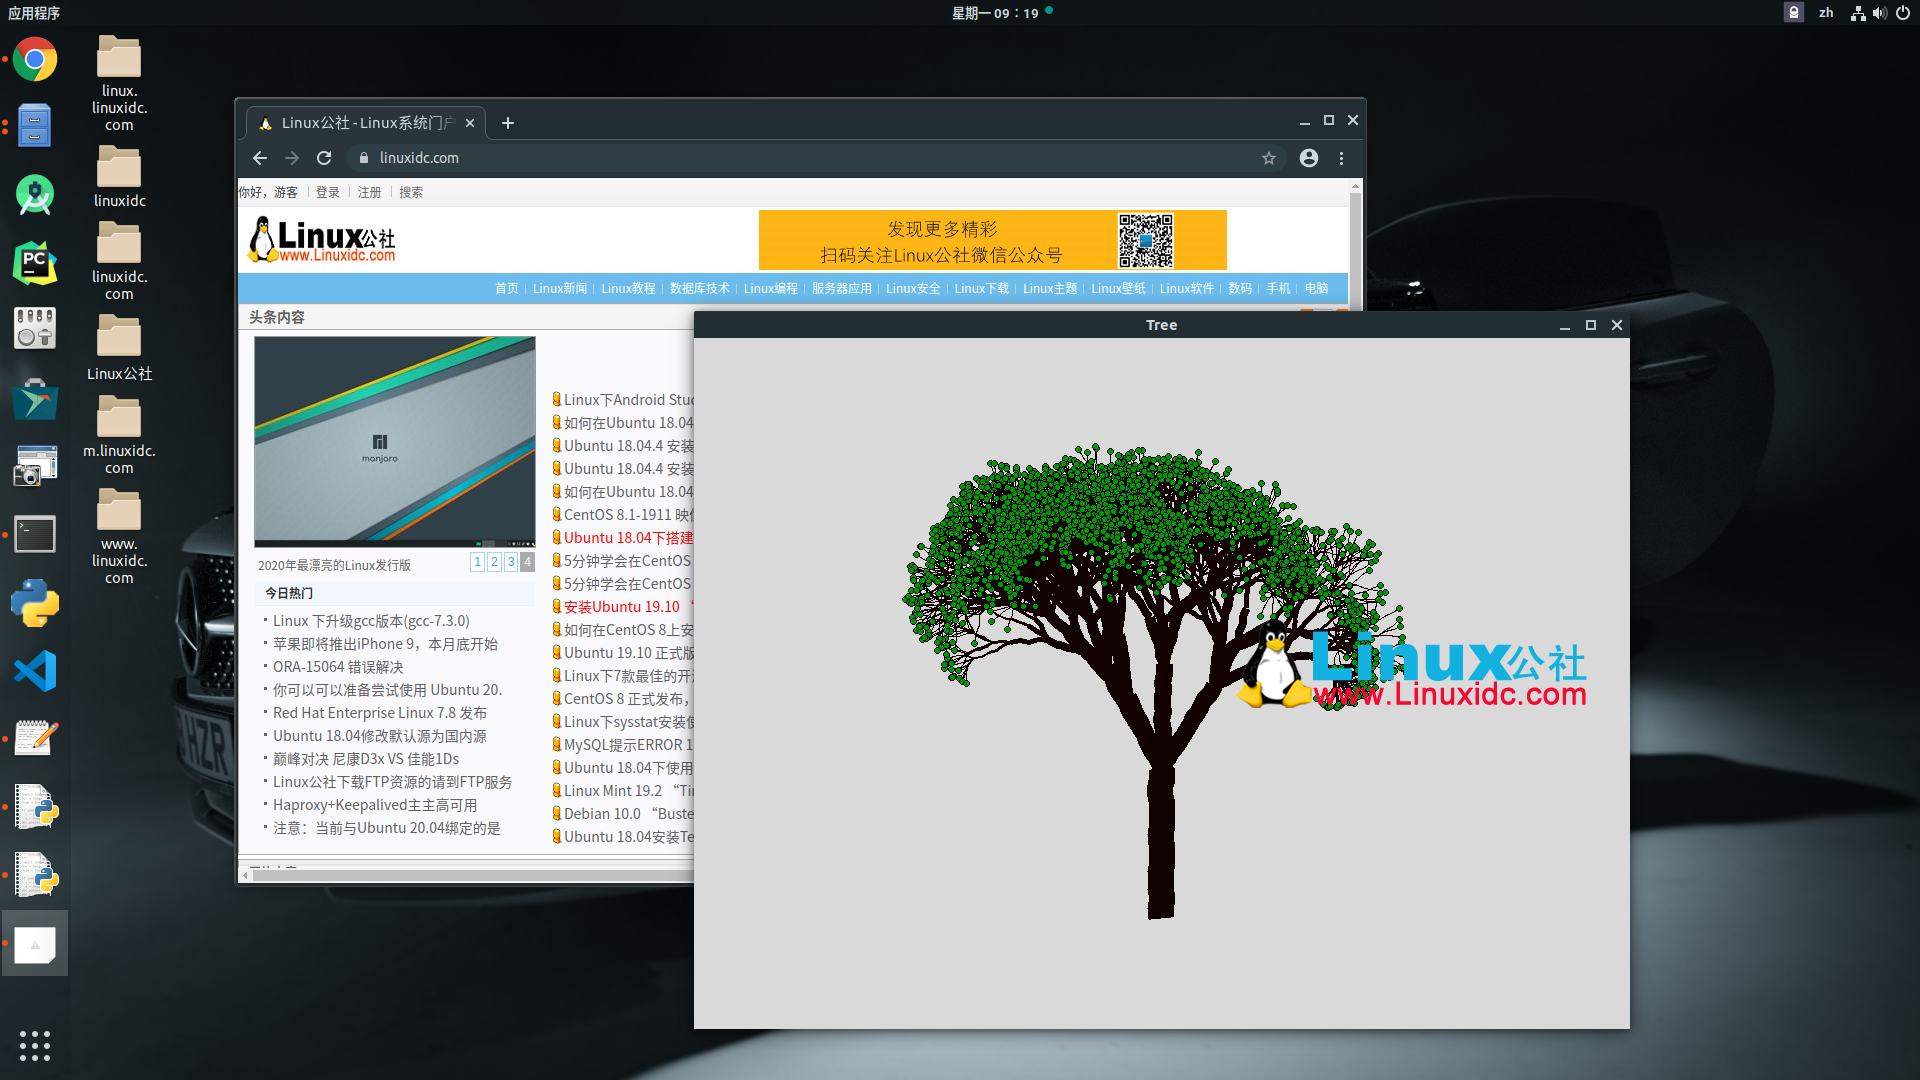Open caption 2020年最漂亮的Linux发行版

tap(334, 565)
